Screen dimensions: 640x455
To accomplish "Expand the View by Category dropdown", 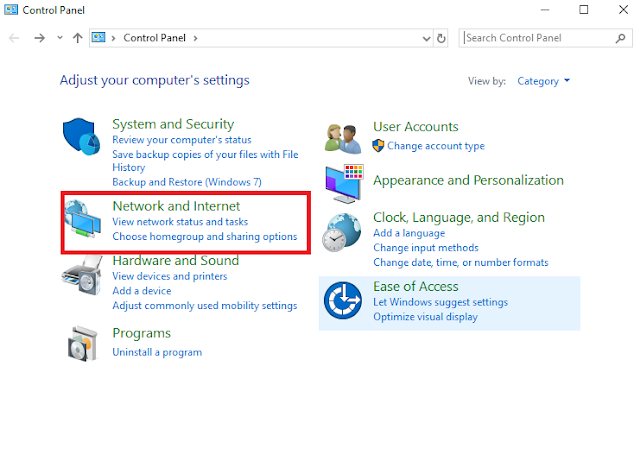I will point(543,81).
